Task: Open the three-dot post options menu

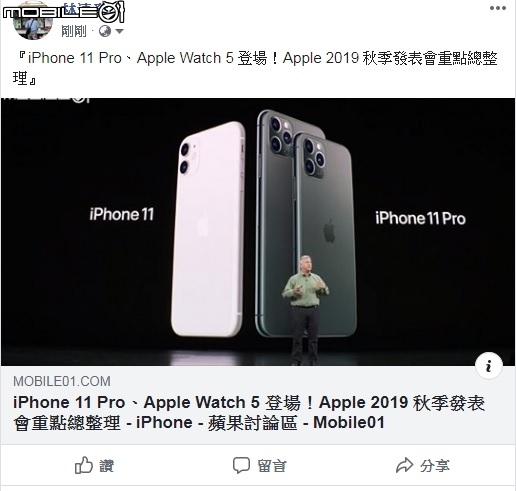Action: tap(498, 8)
